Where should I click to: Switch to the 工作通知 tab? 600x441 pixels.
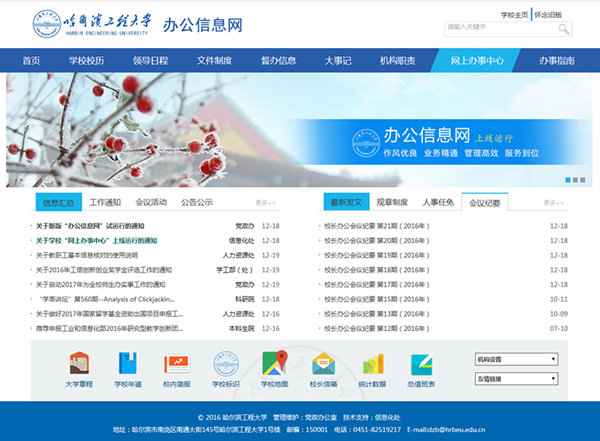pyautogui.click(x=105, y=202)
